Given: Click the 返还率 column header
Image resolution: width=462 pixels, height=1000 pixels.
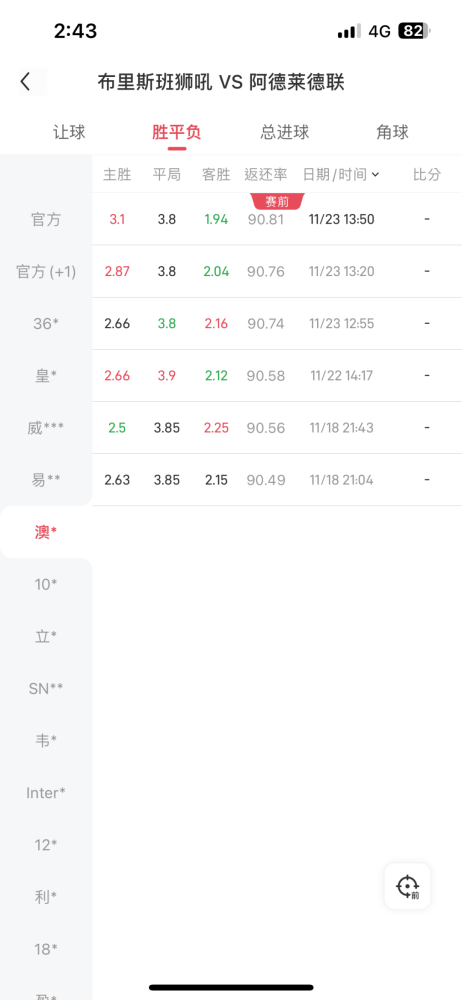Looking at the screenshot, I should (x=265, y=174).
